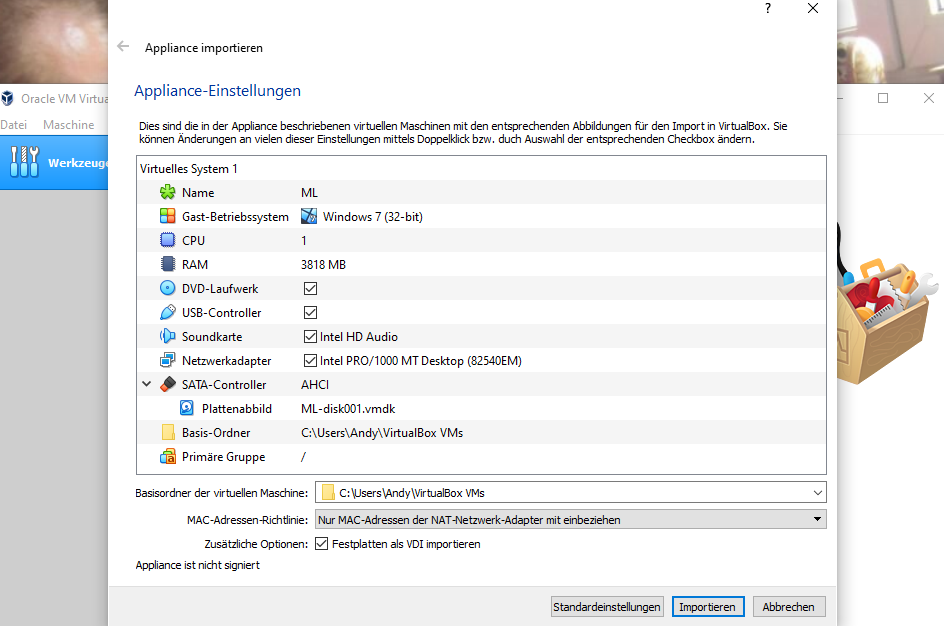The height and width of the screenshot is (626, 944).
Task: Click the Abbrechen button
Action: pyautogui.click(x=788, y=607)
